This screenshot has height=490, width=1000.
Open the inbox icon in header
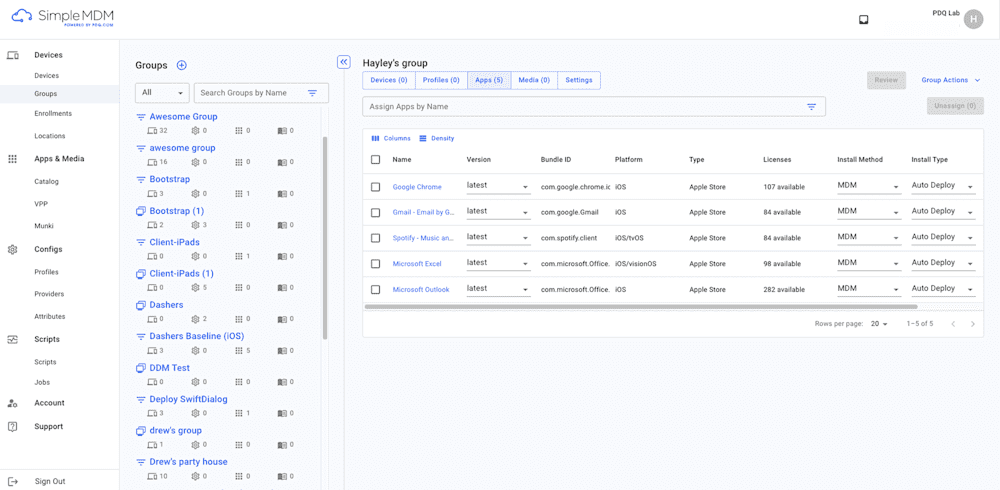coord(864,20)
